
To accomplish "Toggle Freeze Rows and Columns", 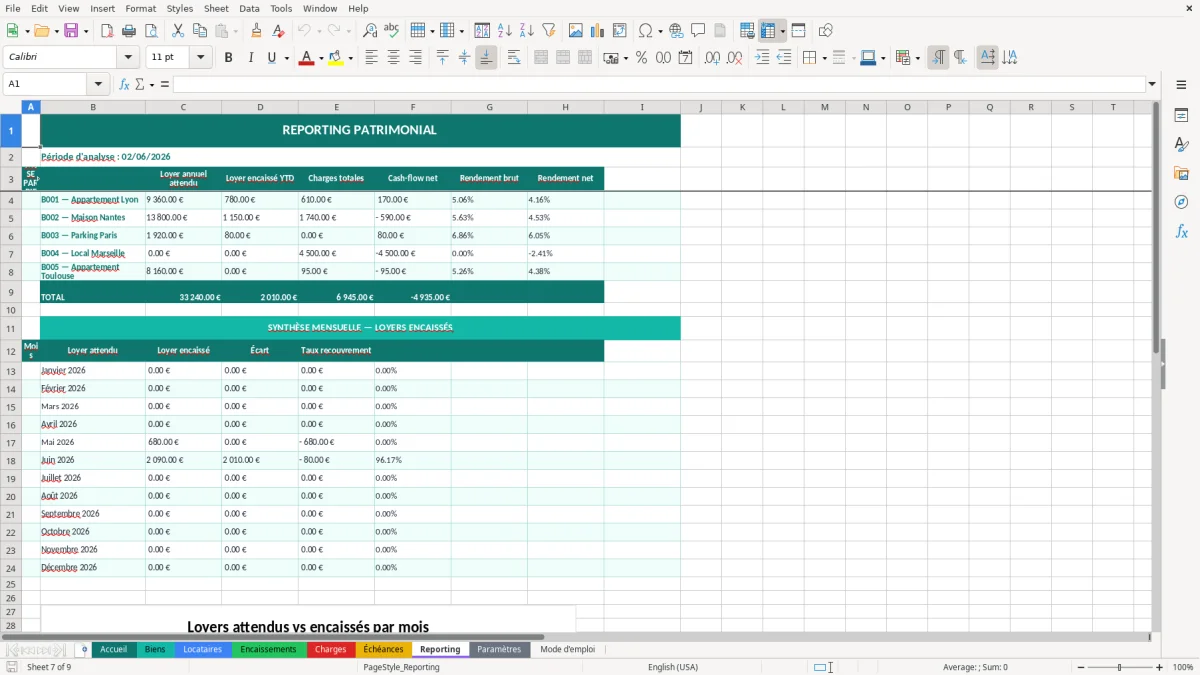I will [x=768, y=31].
